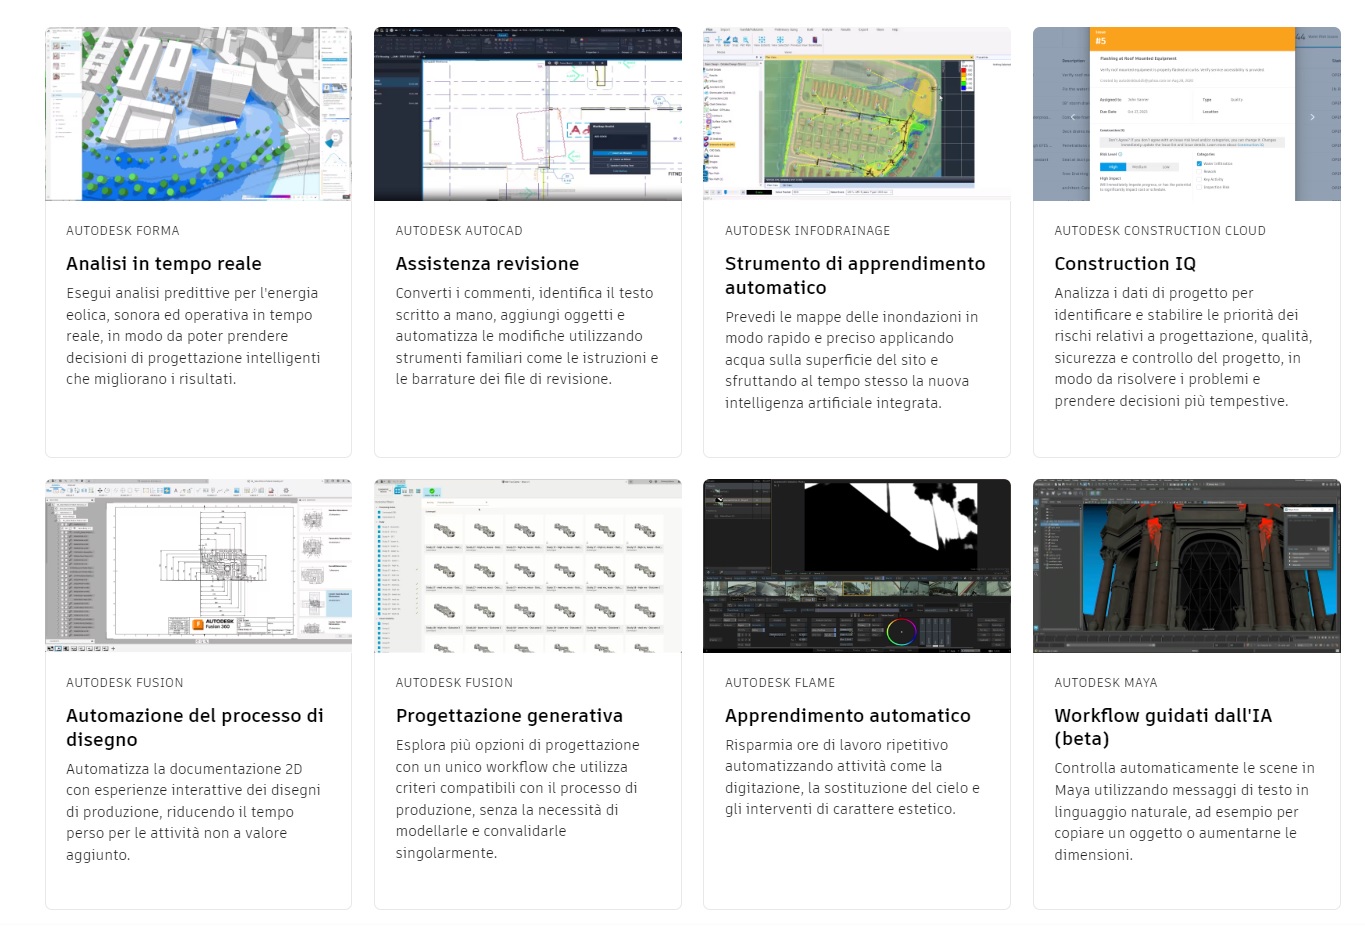The height and width of the screenshot is (937, 1365).
Task: Click the 'AUTODESK MAYA' label
Action: pos(1105,683)
